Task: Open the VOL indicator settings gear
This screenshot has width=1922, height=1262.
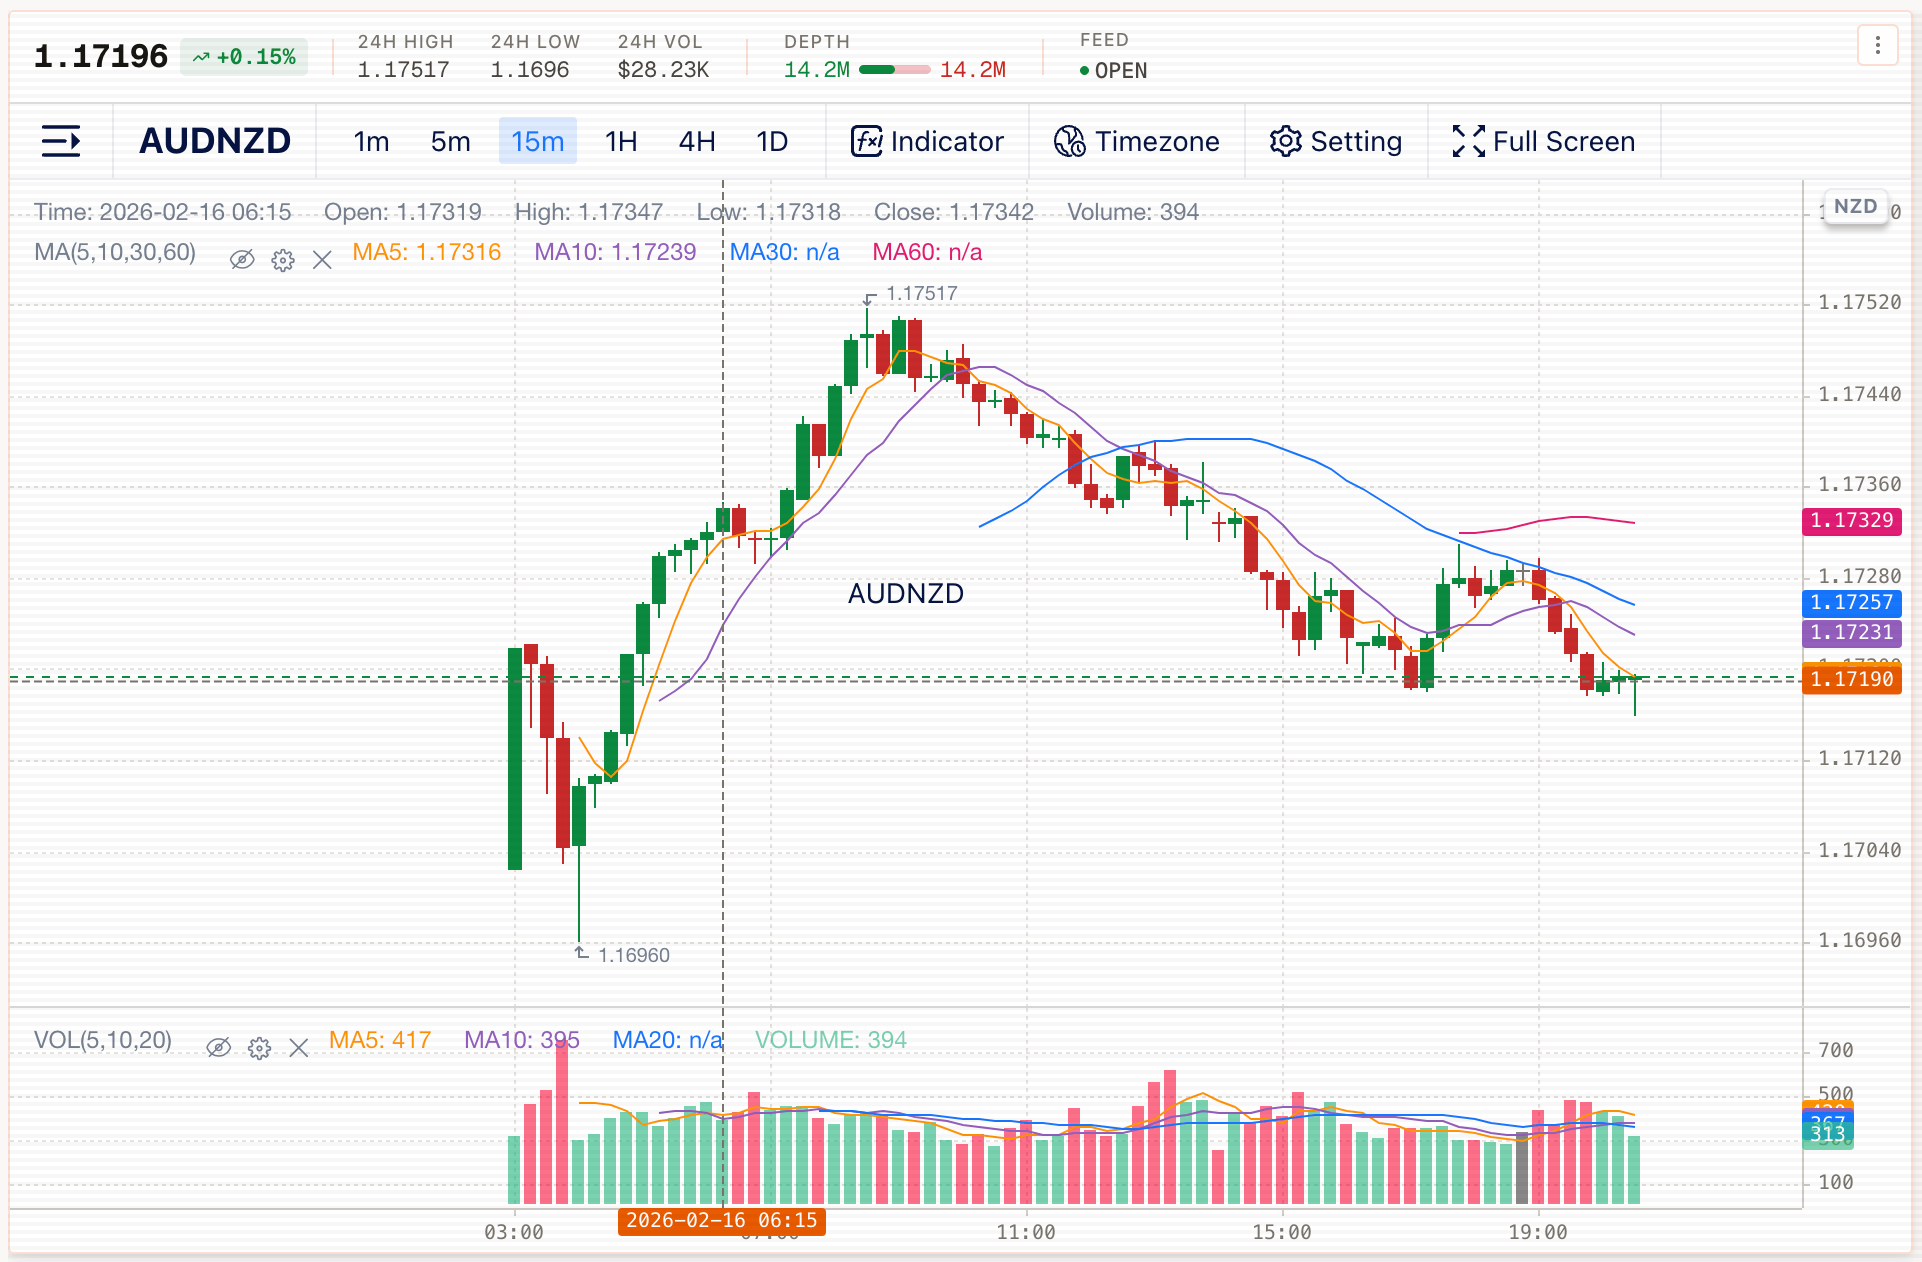Action: coord(259,1047)
